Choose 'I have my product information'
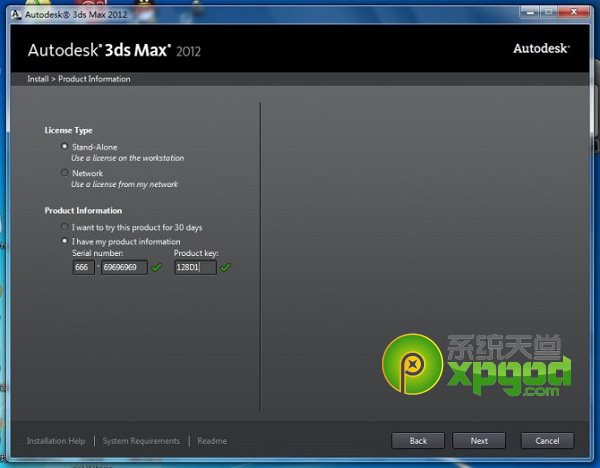The image size is (600, 468). [65, 241]
